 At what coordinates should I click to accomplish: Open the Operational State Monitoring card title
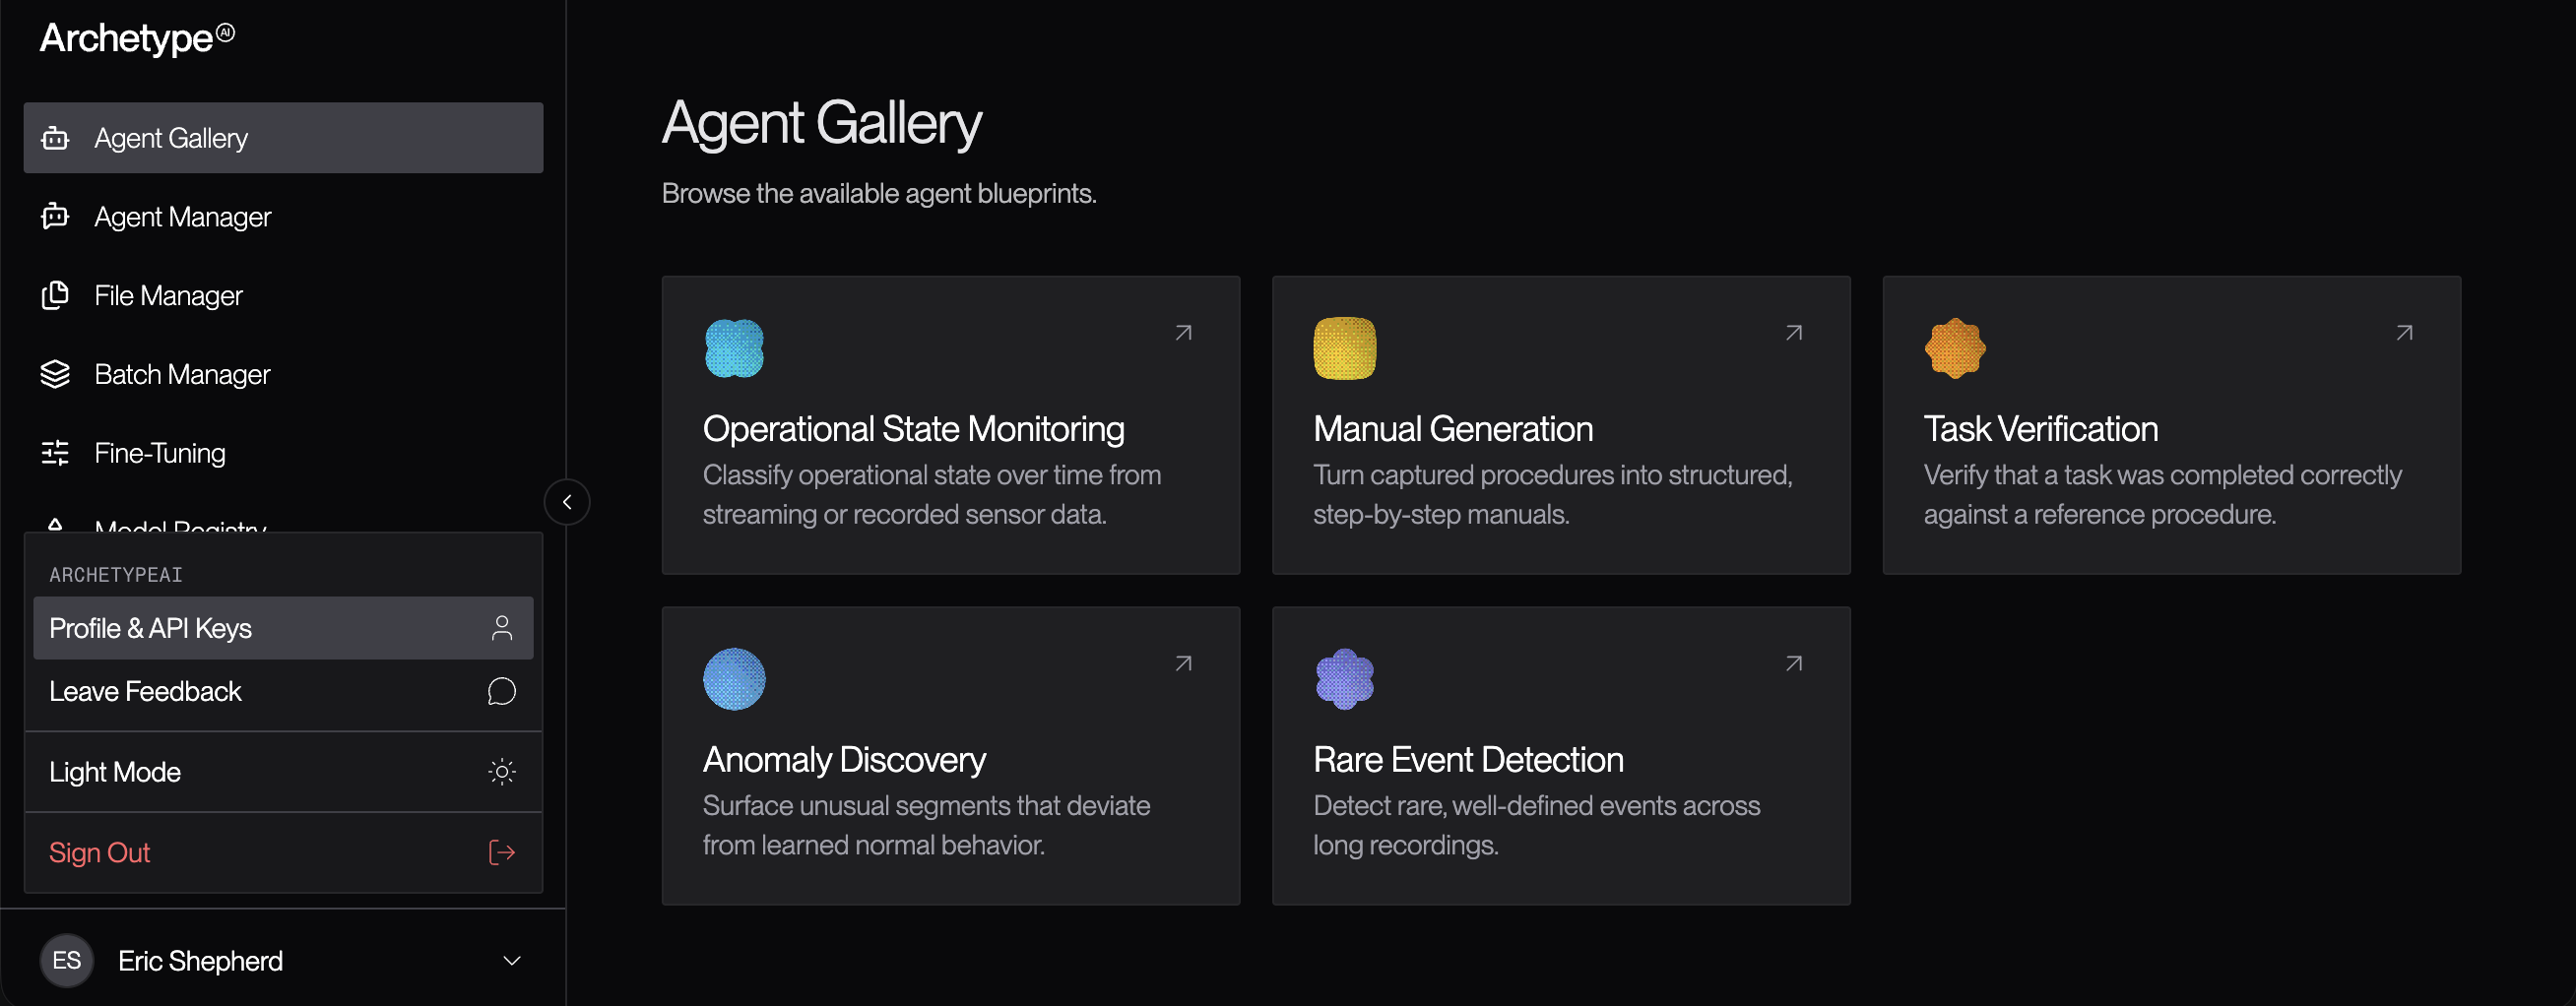913,429
